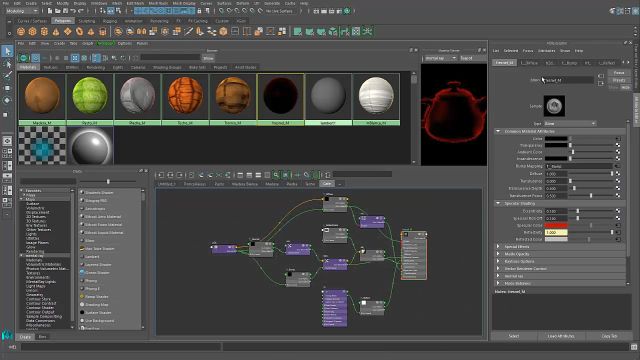Click the Save Scene icon in the status line

(x=64, y=11)
